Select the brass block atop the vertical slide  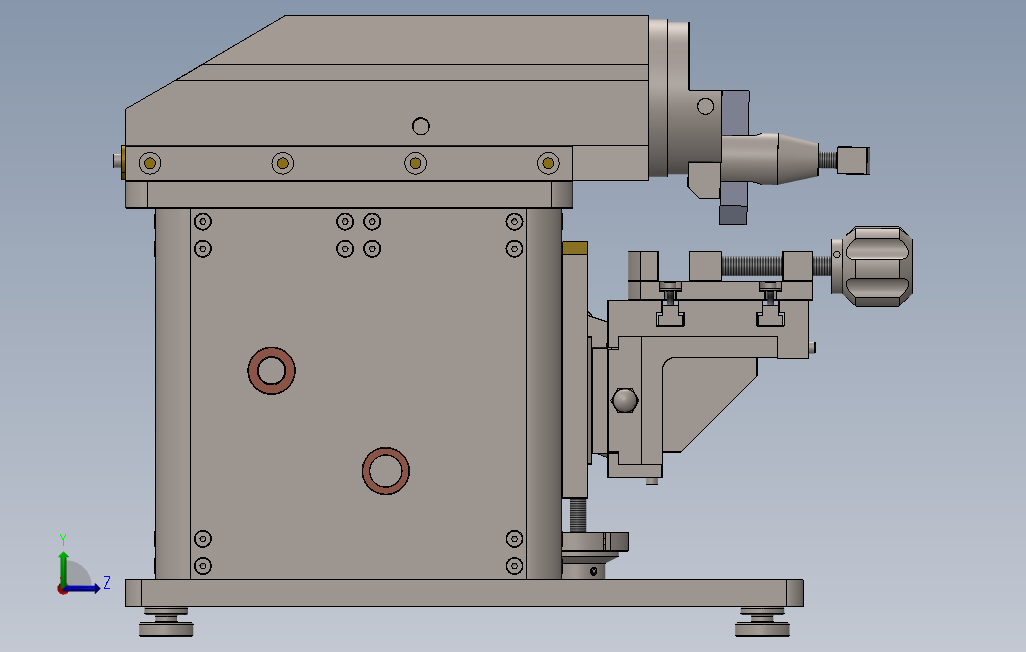pyautogui.click(x=575, y=247)
